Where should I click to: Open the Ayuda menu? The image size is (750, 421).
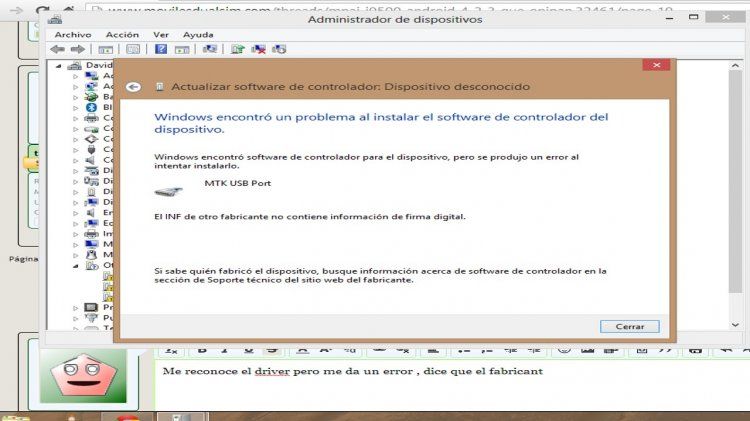coord(198,34)
